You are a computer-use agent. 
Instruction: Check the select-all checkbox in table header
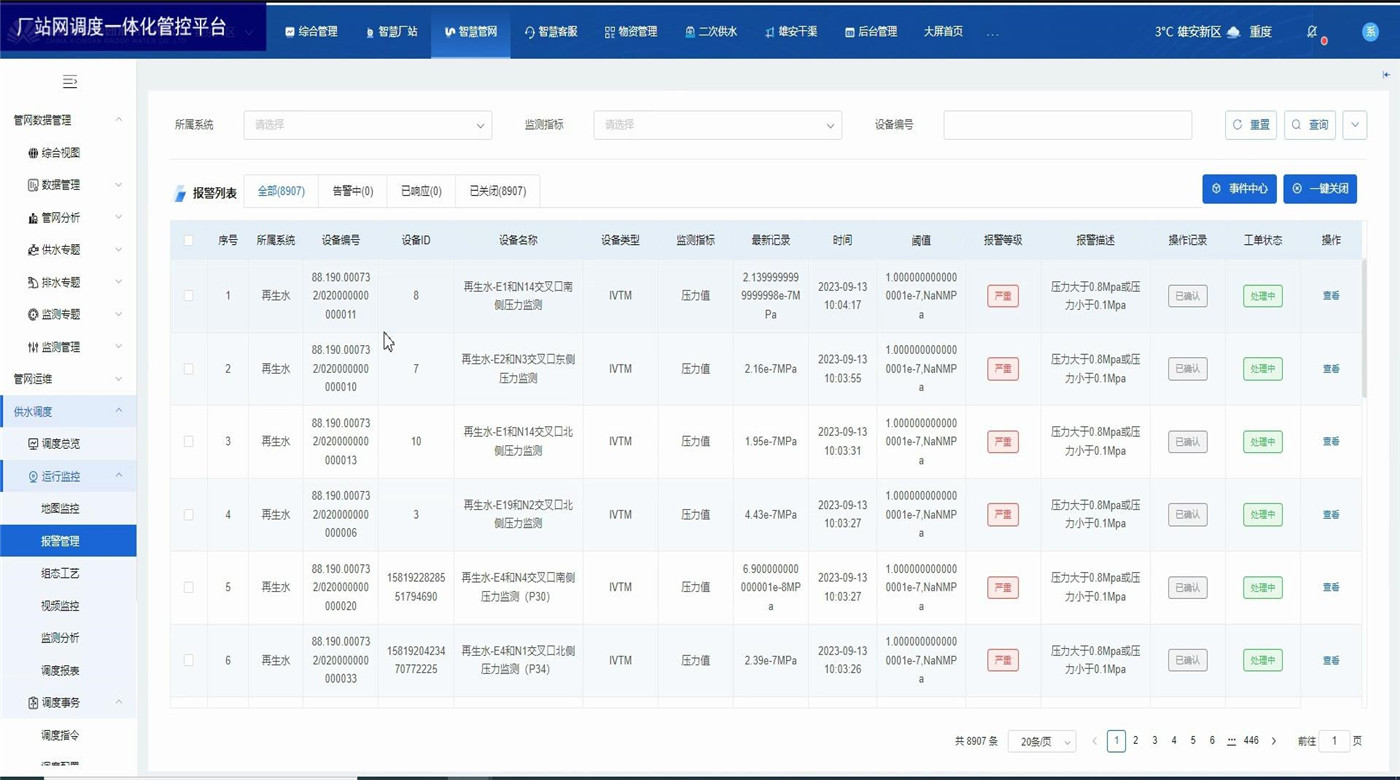tap(188, 240)
